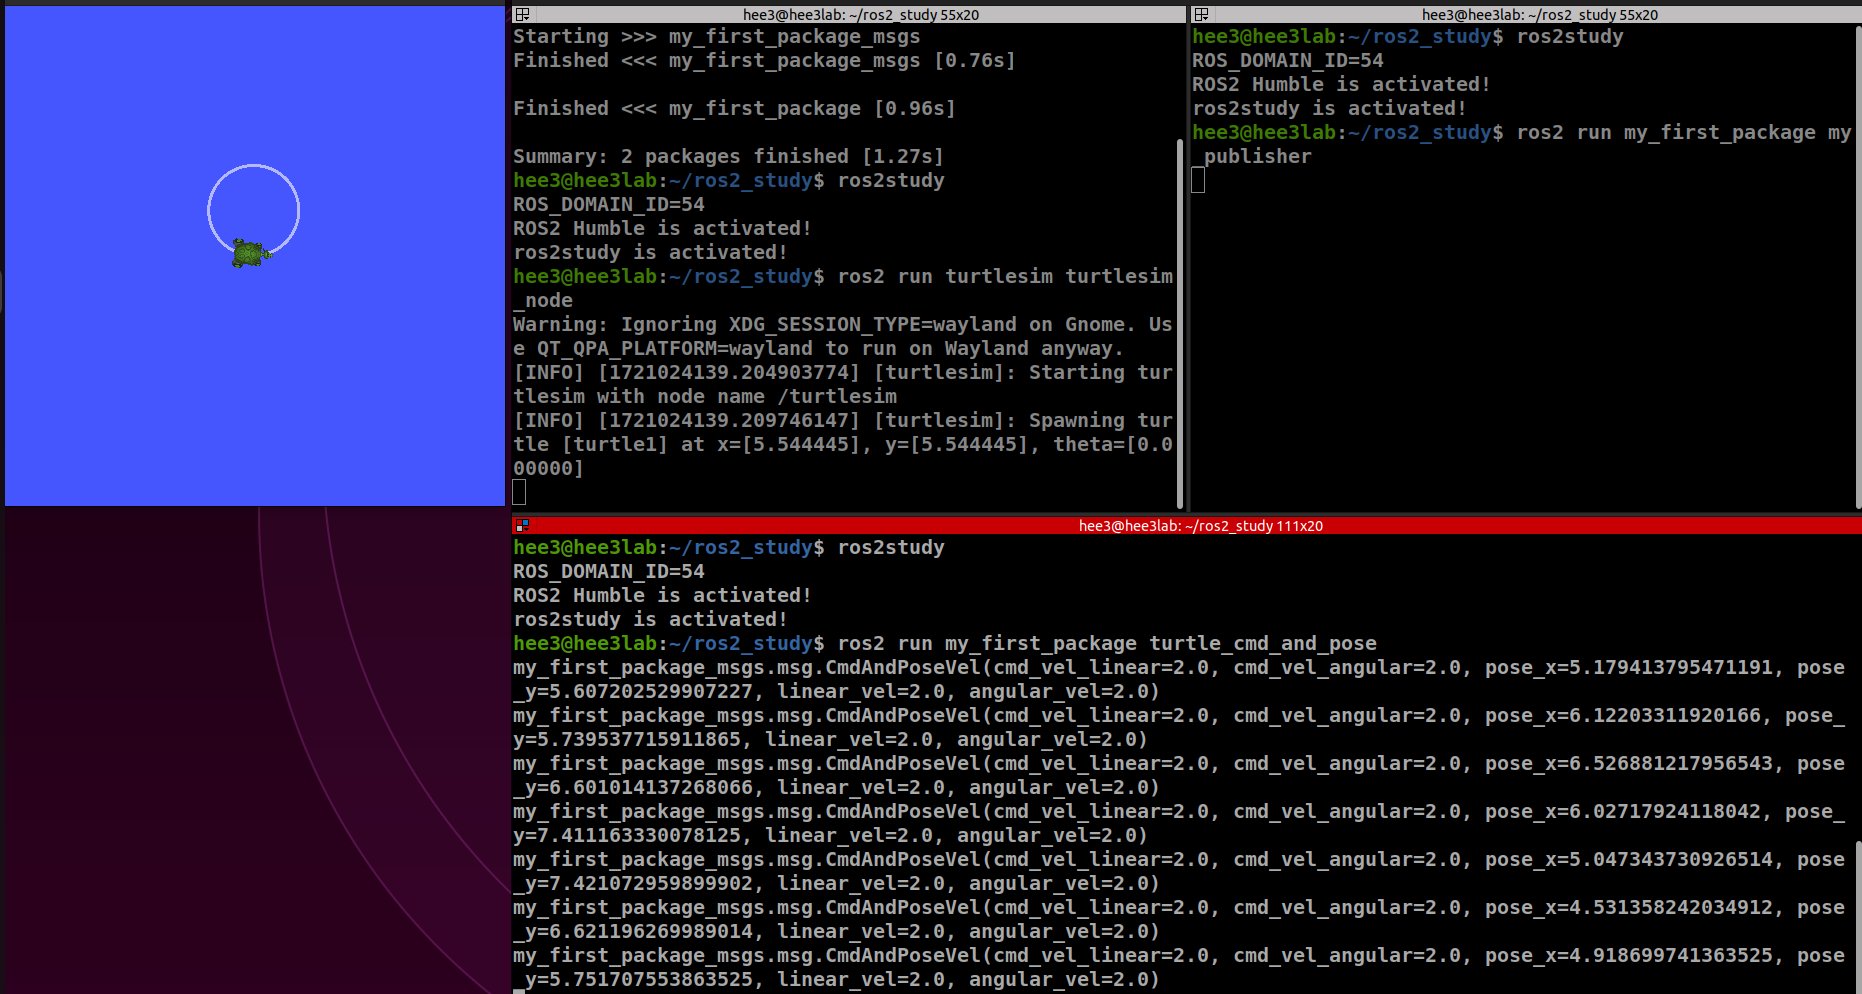Open the group menu icon of the top-right terminal pane
The width and height of the screenshot is (1862, 994).
click(1202, 14)
